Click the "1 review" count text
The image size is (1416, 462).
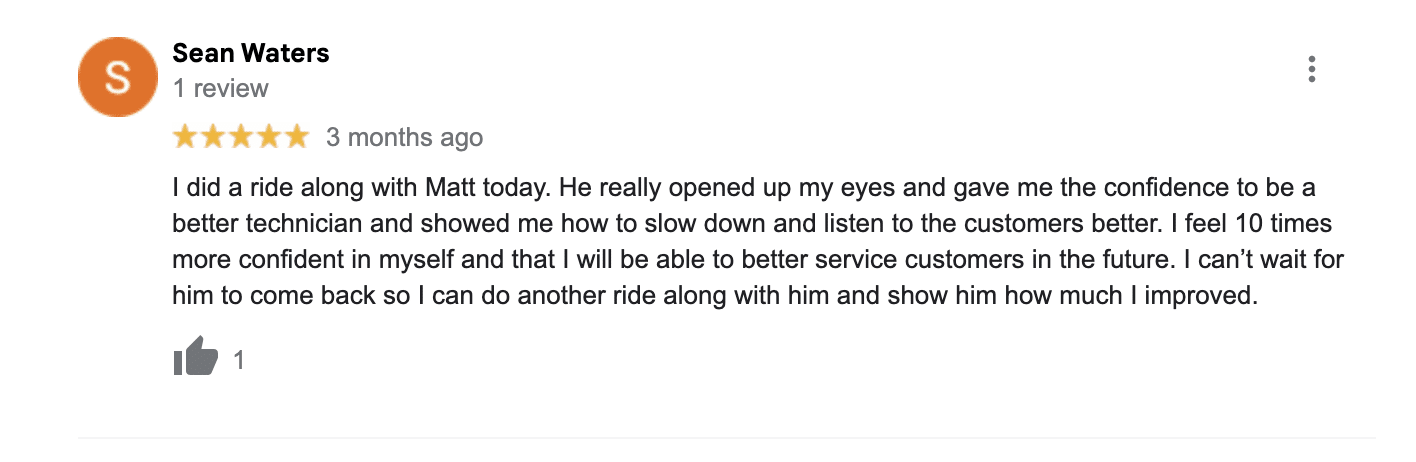click(x=220, y=89)
